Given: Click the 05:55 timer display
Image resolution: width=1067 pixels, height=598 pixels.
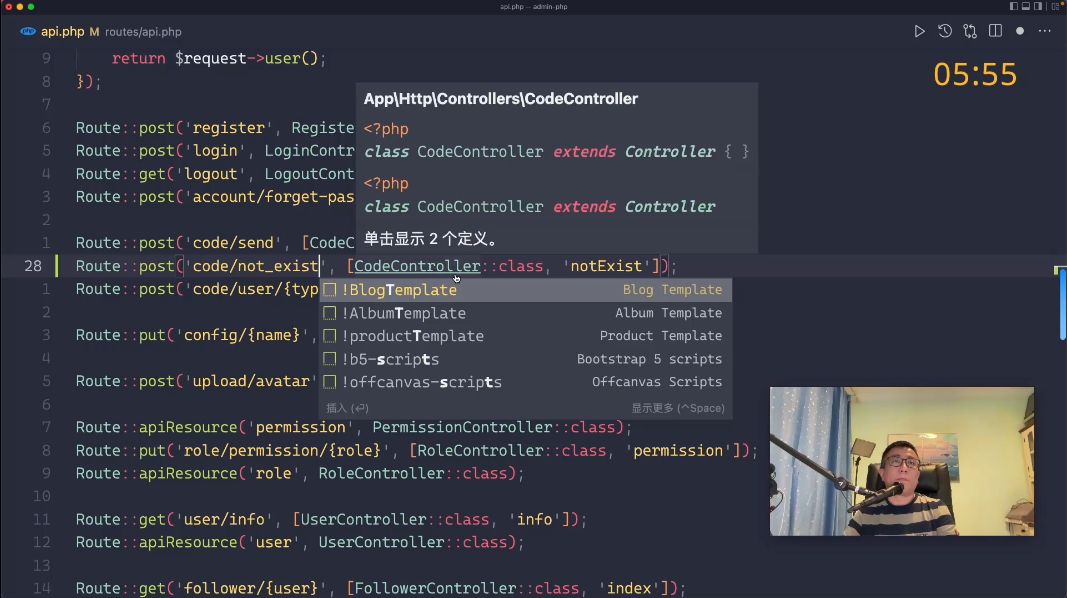Looking at the screenshot, I should [974, 74].
